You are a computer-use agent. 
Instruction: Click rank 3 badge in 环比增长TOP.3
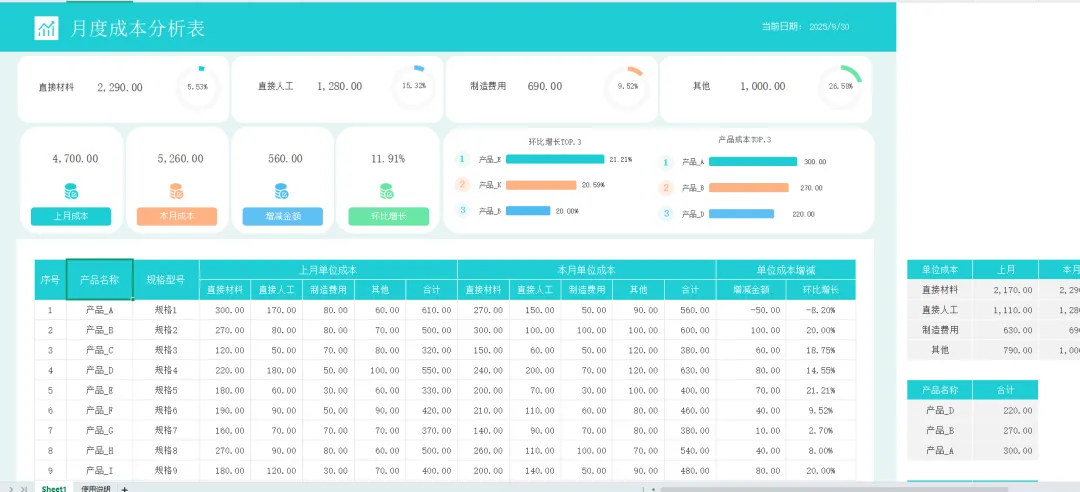click(x=462, y=210)
